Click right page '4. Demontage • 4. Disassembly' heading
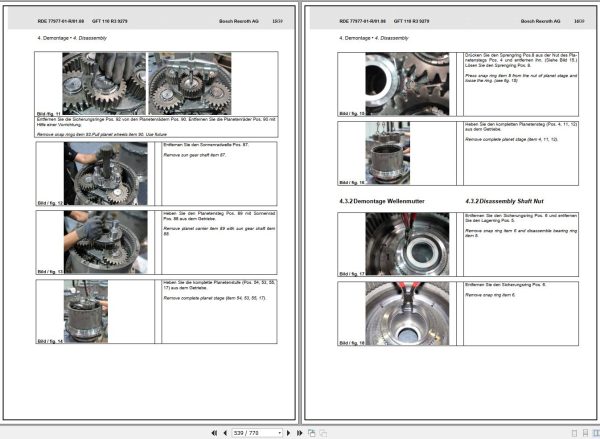The image size is (600, 439). point(374,38)
